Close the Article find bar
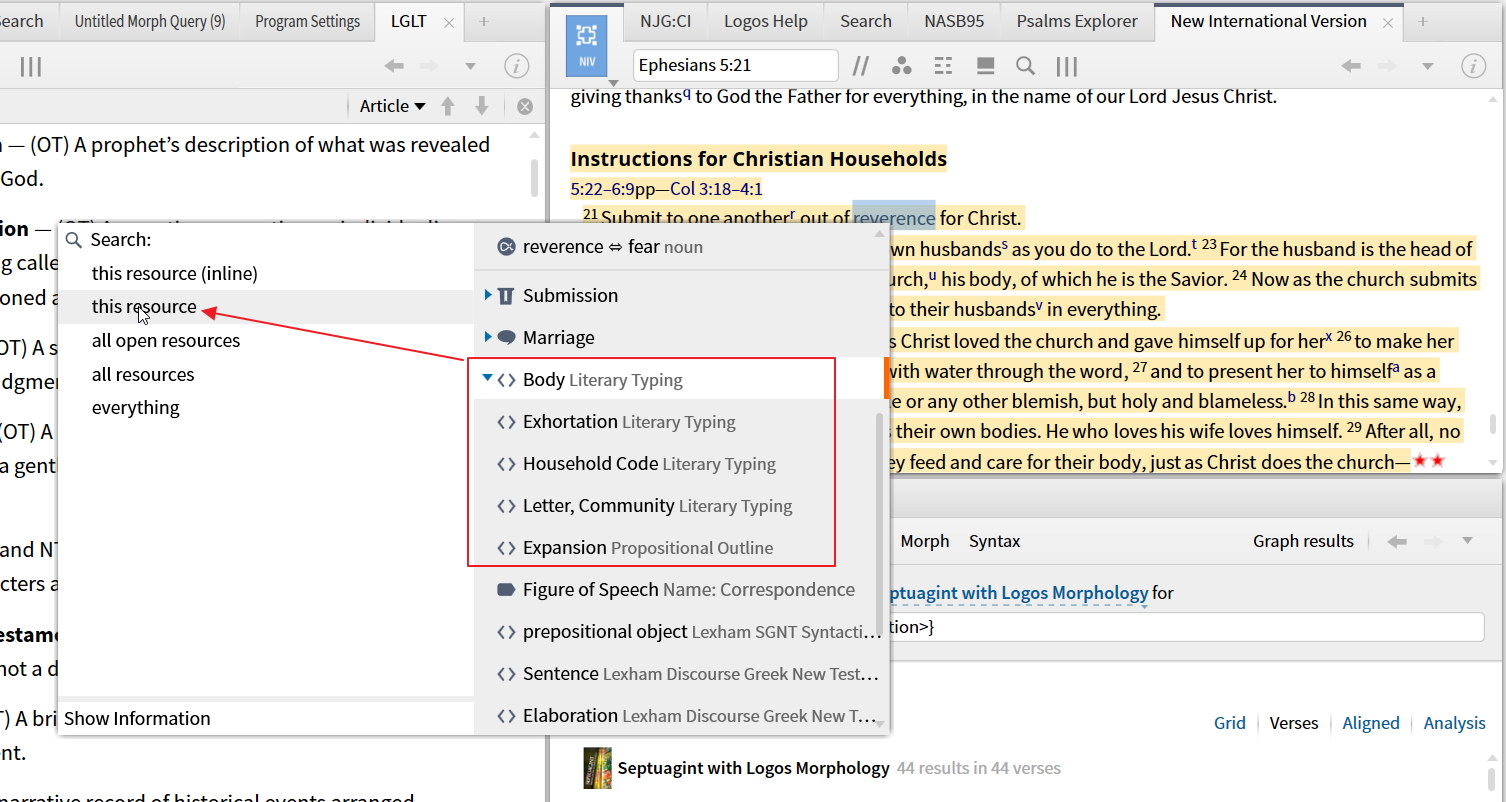1506x802 pixels. coord(525,106)
